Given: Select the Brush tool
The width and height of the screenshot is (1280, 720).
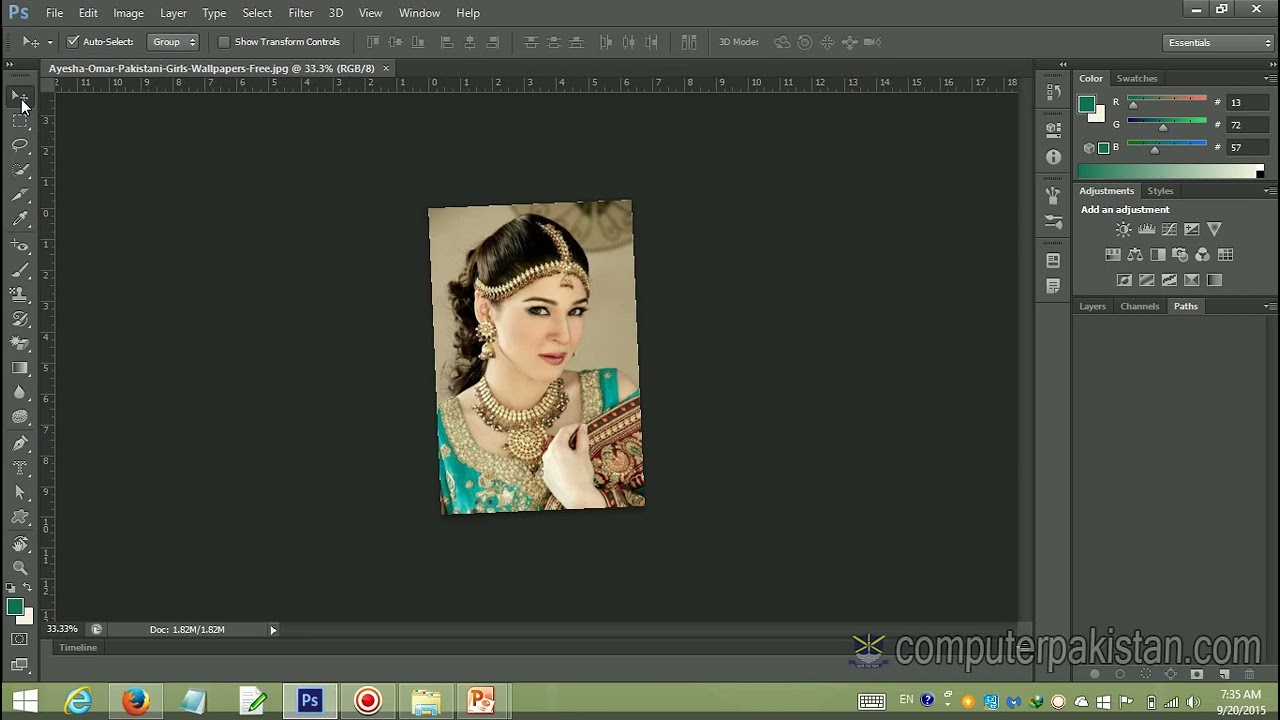Looking at the screenshot, I should [20, 270].
